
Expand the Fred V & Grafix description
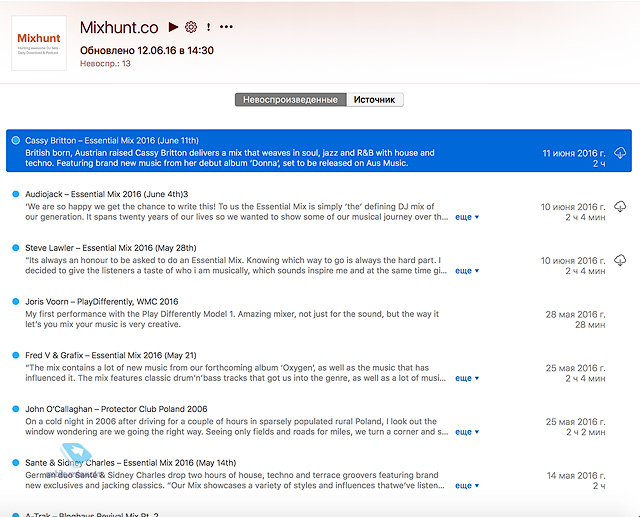click(467, 378)
